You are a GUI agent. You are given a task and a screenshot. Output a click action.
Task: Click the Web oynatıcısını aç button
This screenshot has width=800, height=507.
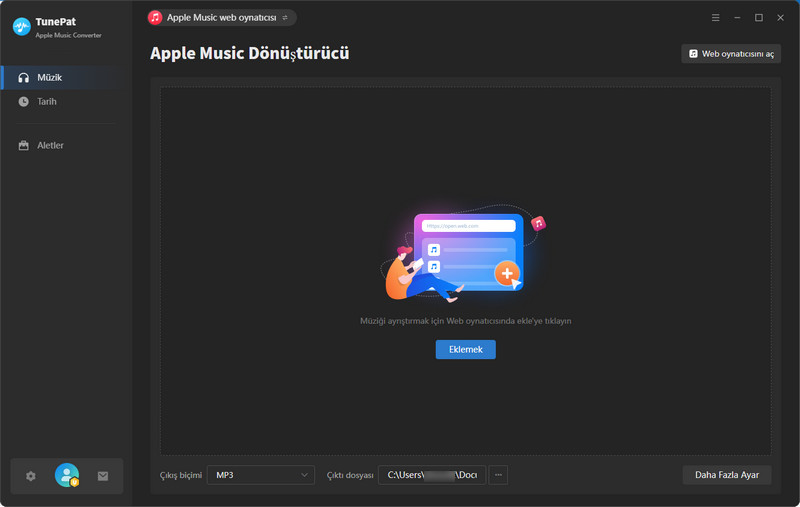tap(730, 54)
